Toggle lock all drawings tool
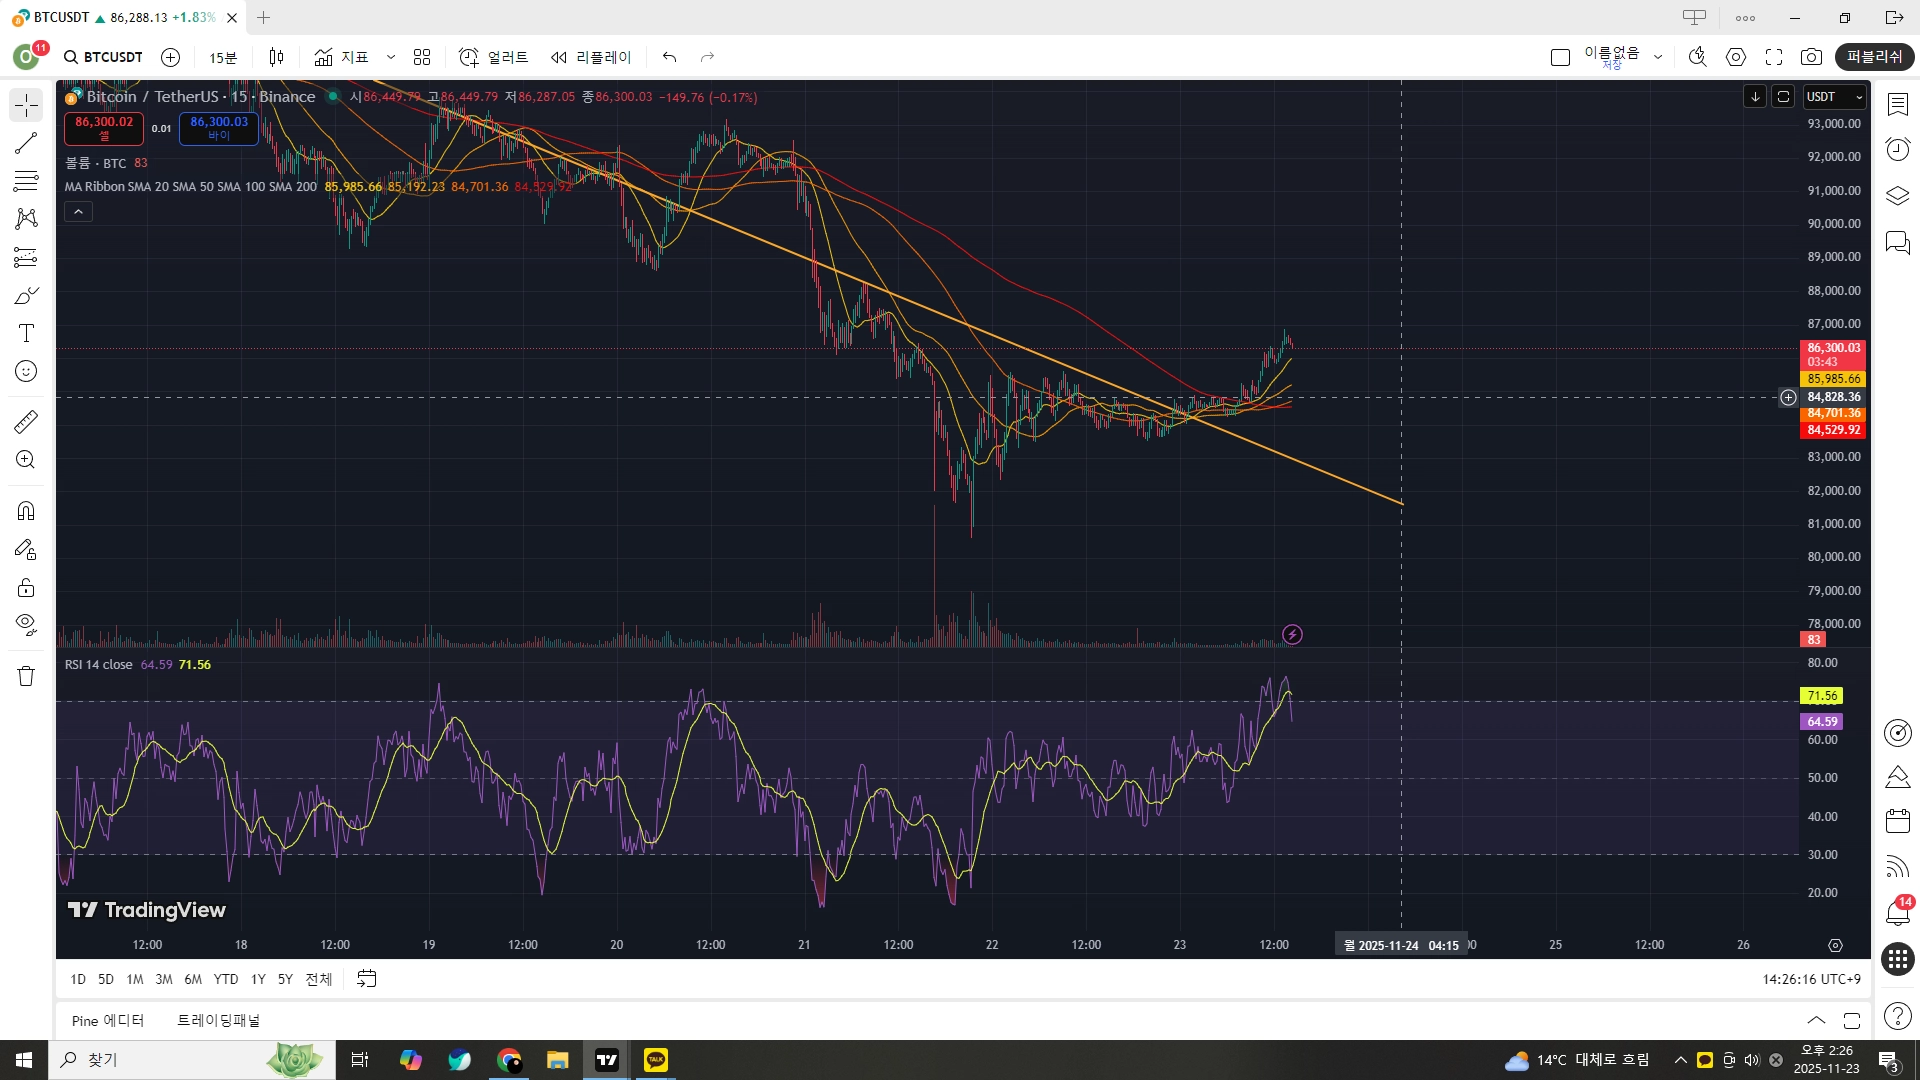 point(26,587)
